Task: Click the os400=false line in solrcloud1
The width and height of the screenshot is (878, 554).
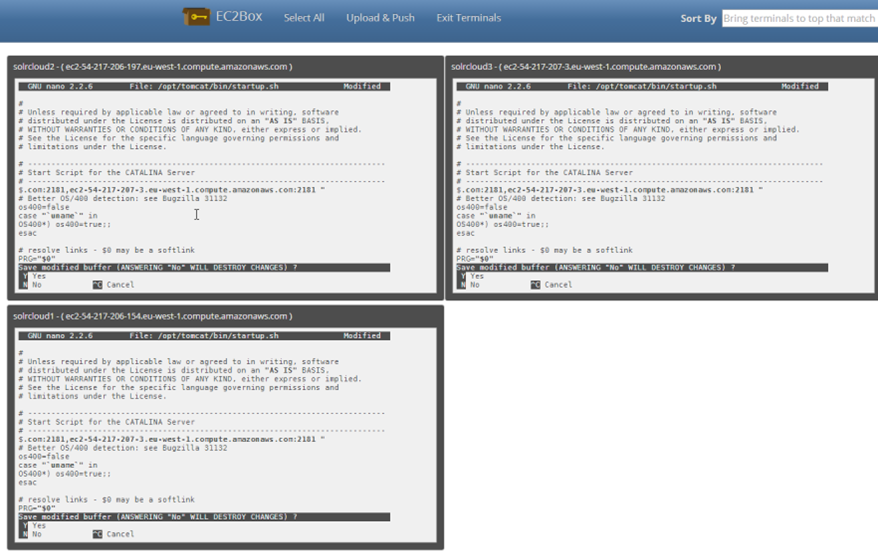Action: pos(44,457)
